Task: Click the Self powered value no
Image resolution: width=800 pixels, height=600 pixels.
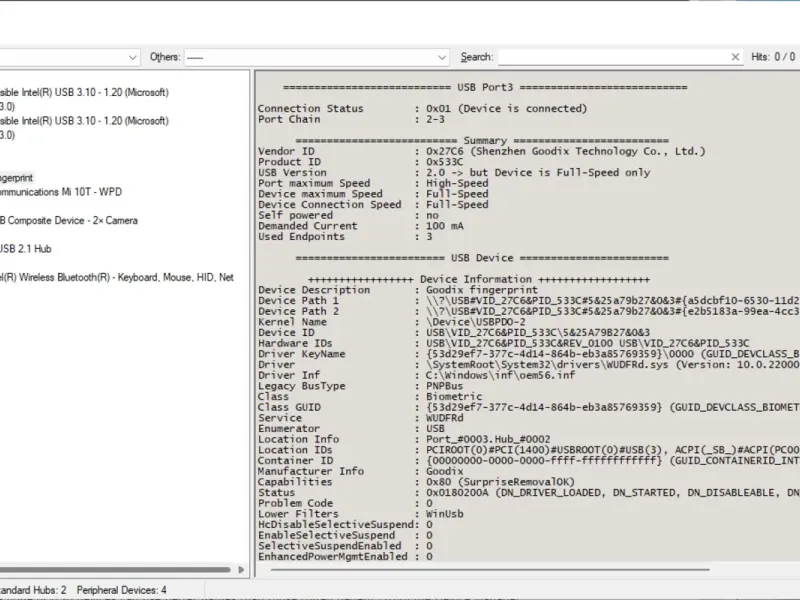Action: [x=432, y=215]
